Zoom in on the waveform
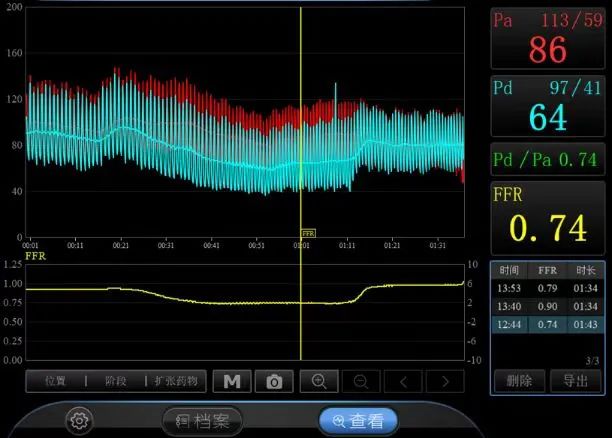Viewport: 612px width, 438px height. 319,381
